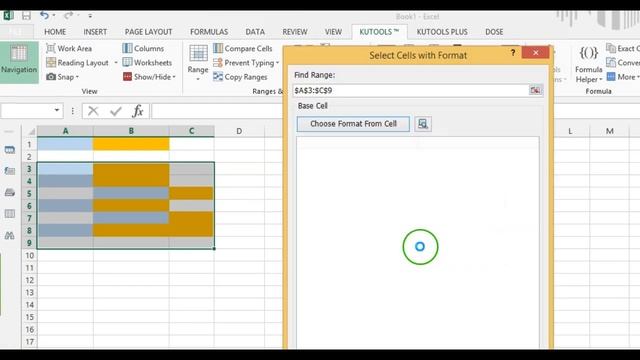
Task: Cancel formula bar entry
Action: click(93, 111)
